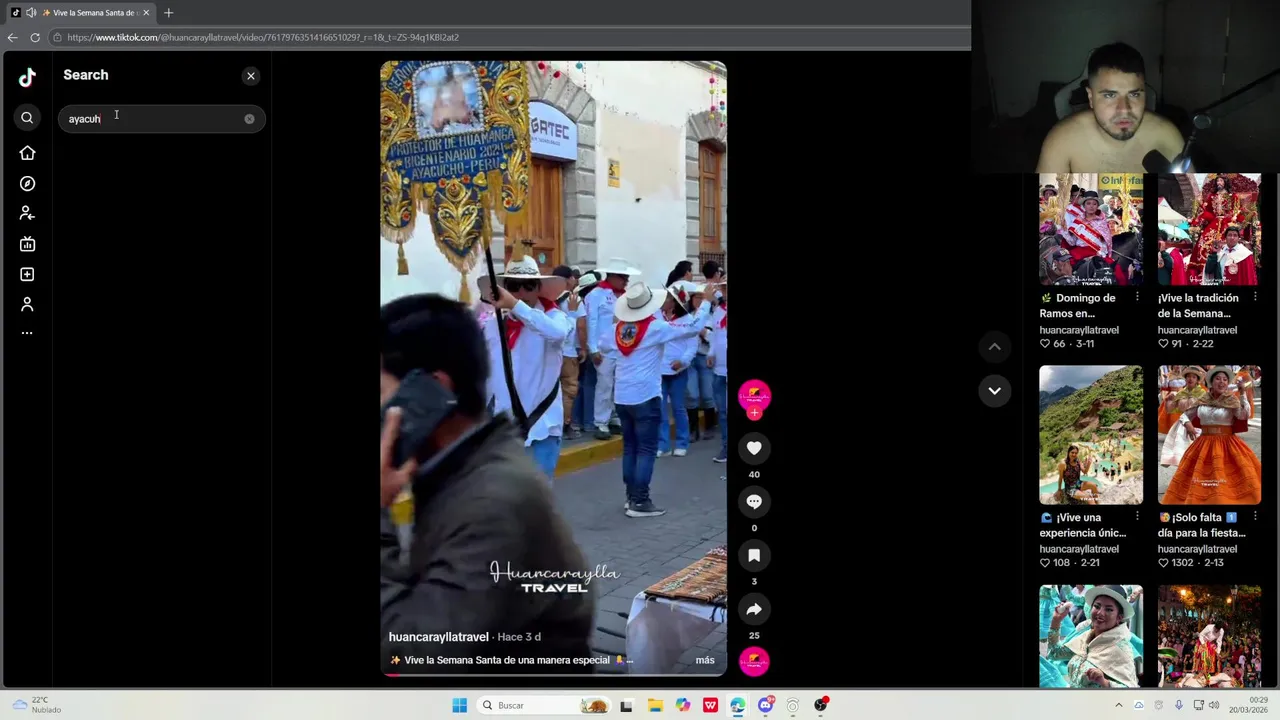
Task: Save video with bookmark icon
Action: coord(754,555)
